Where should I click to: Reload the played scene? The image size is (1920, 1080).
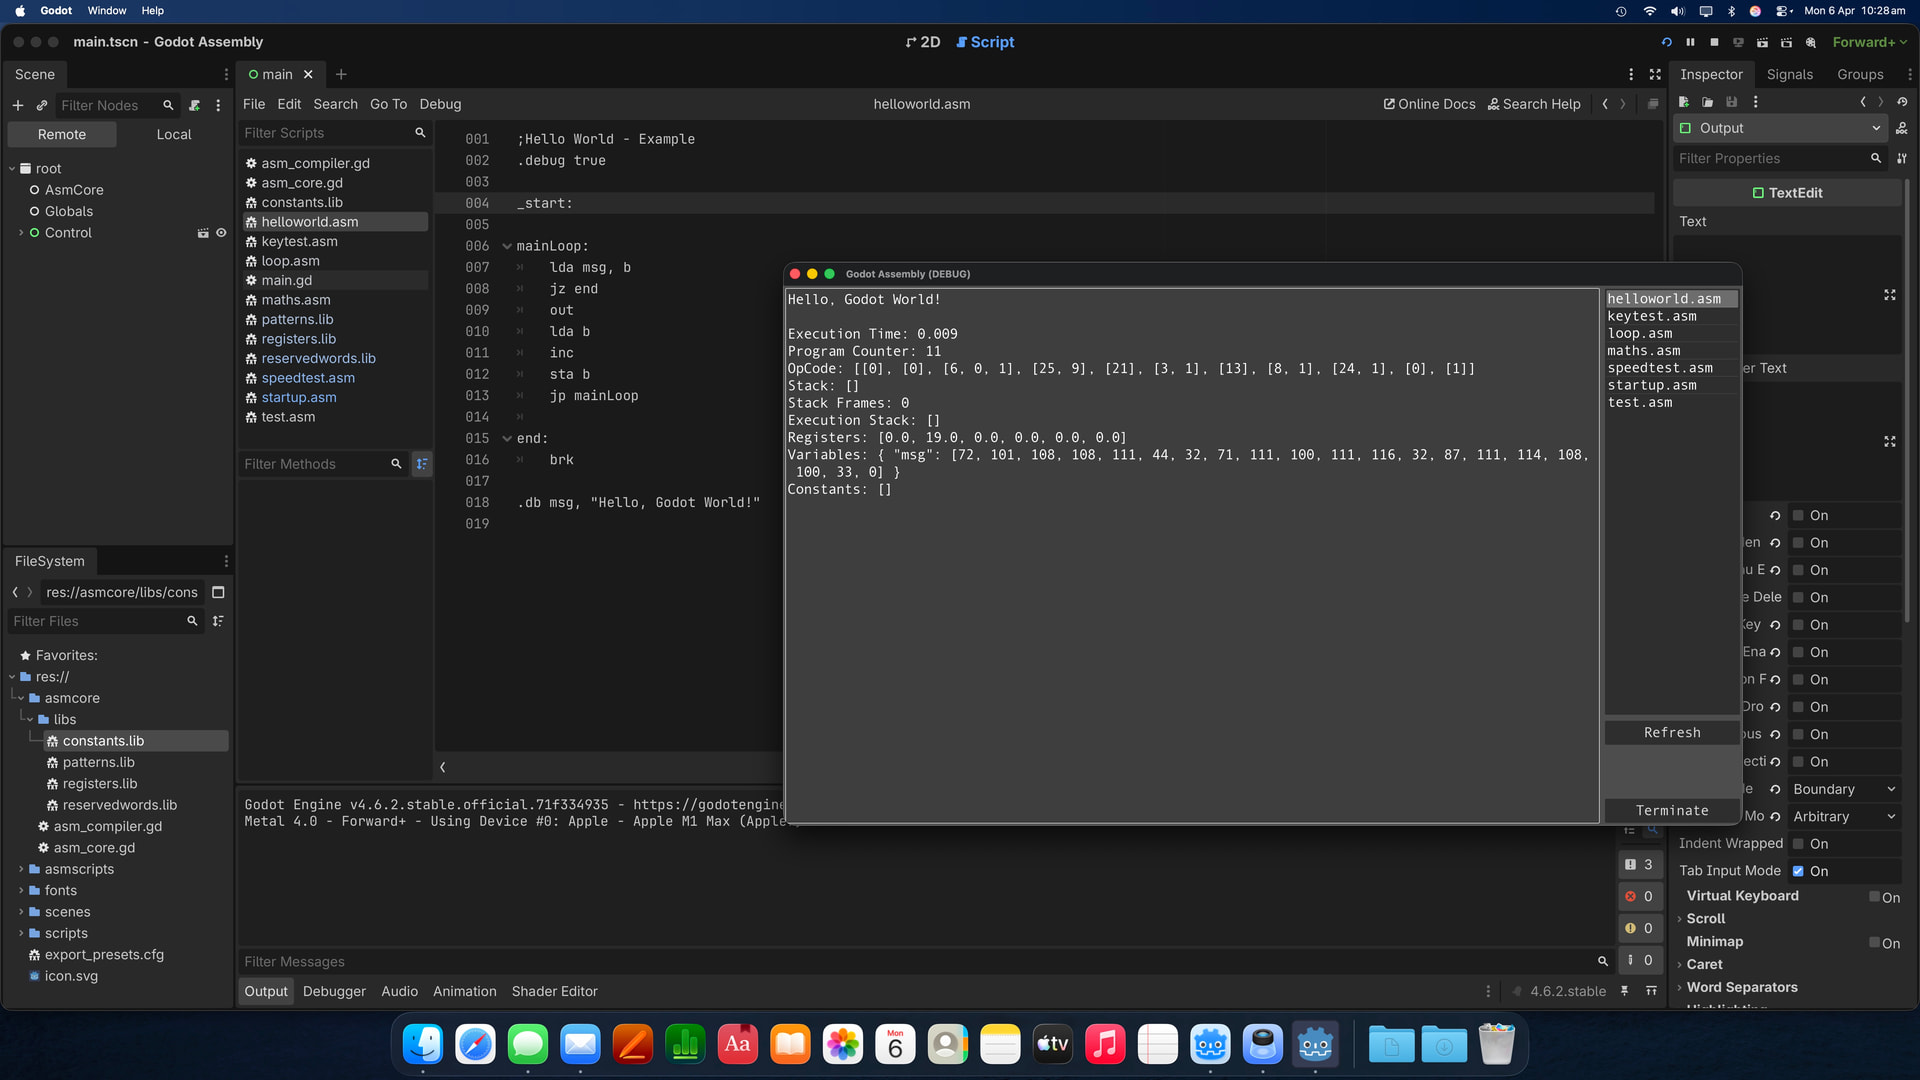pyautogui.click(x=1666, y=42)
